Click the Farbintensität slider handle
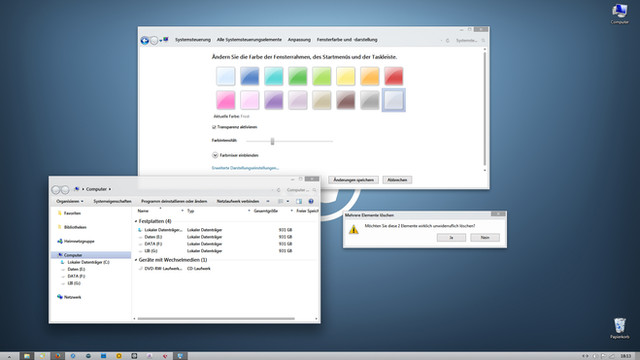640x360 pixels. point(272,141)
